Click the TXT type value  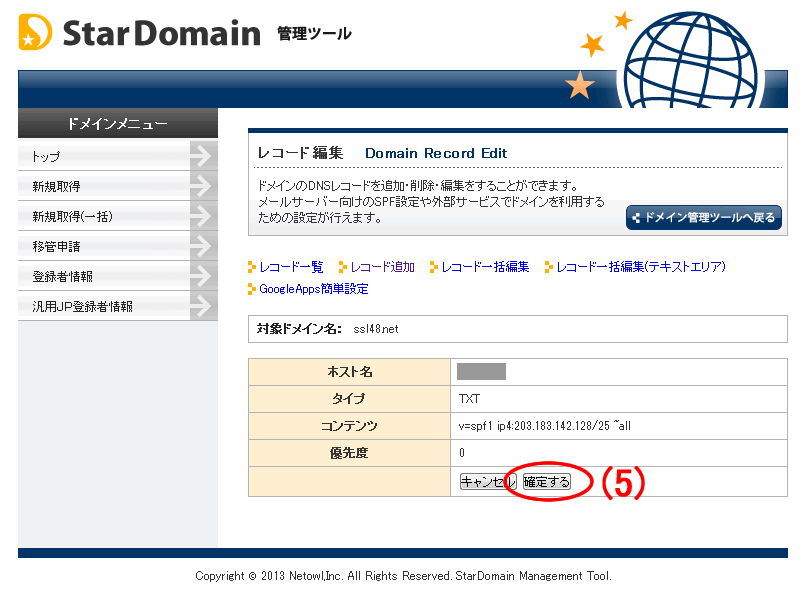pos(469,399)
